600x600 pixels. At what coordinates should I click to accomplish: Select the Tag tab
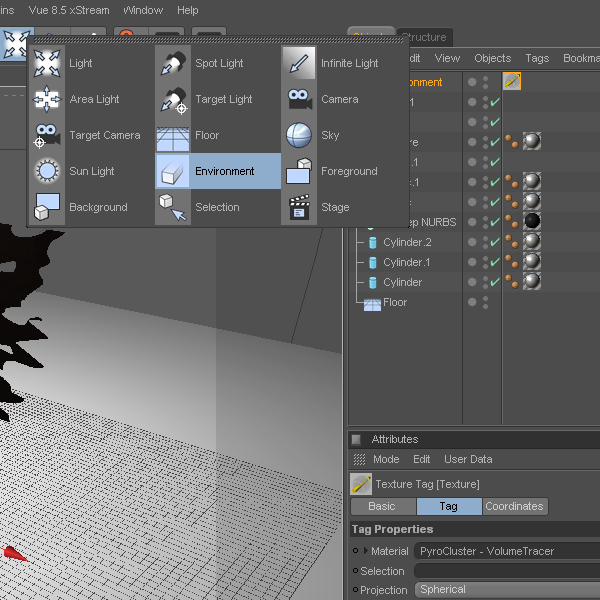[449, 506]
